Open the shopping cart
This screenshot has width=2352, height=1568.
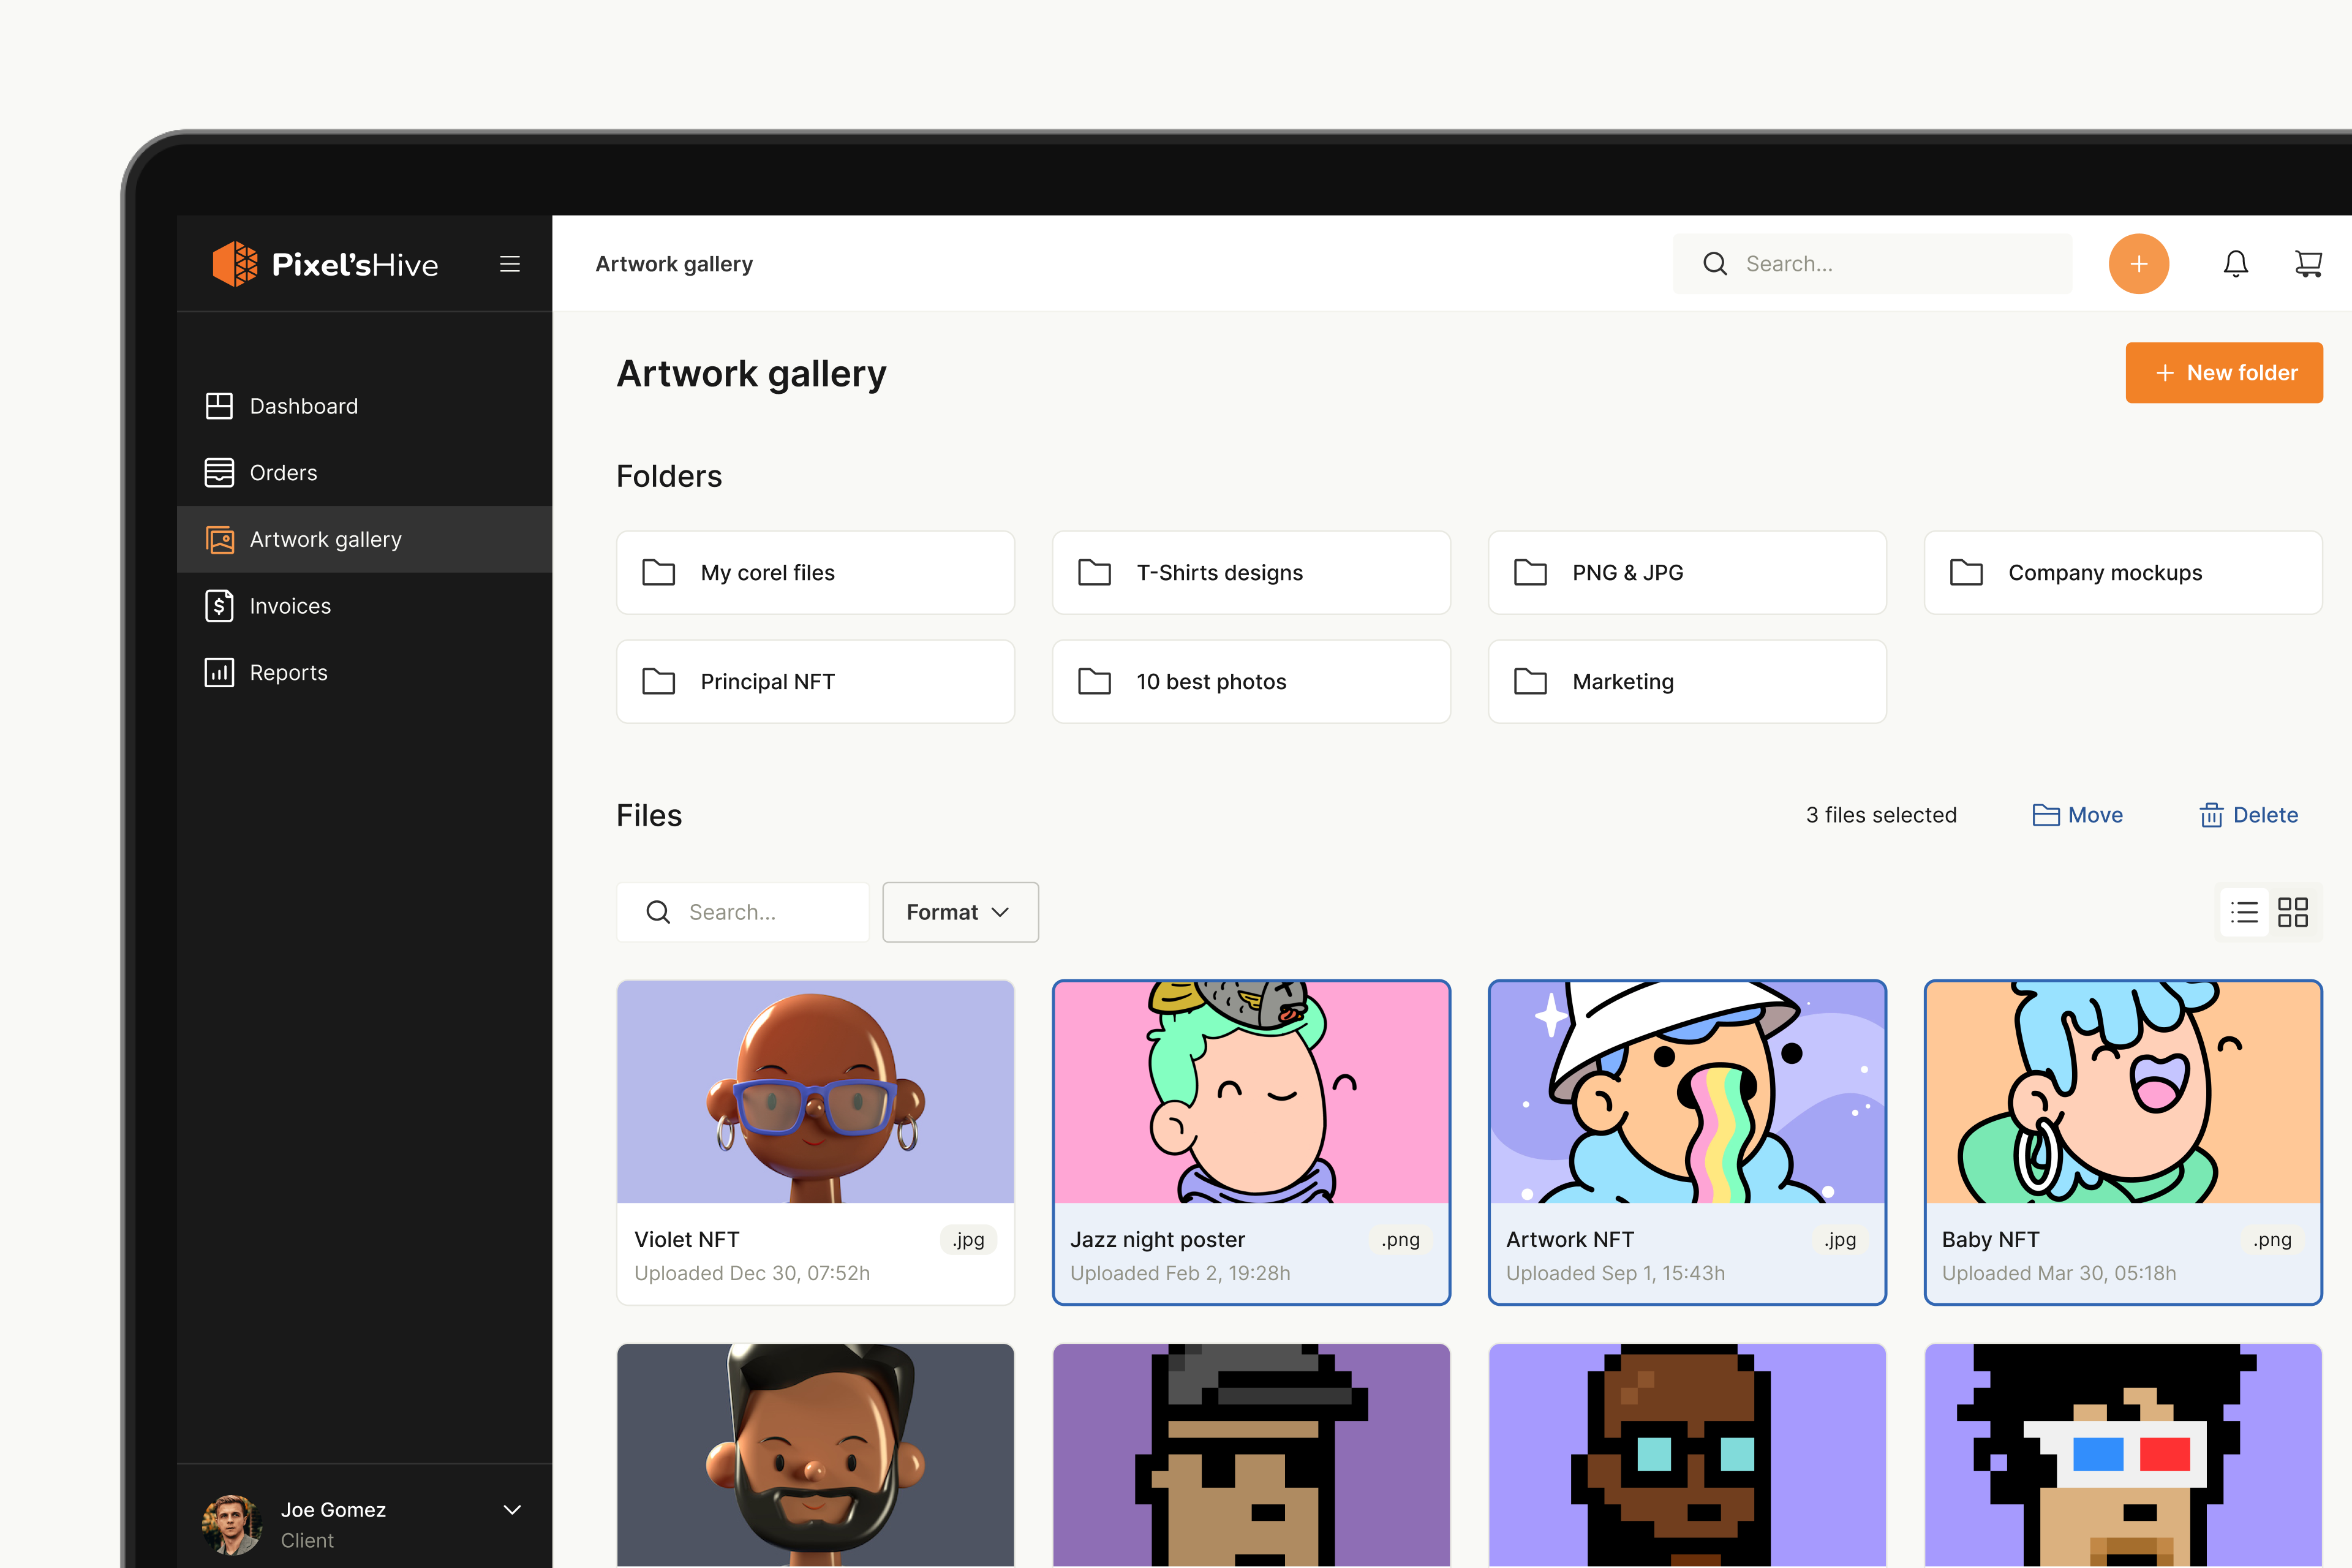click(x=2308, y=264)
